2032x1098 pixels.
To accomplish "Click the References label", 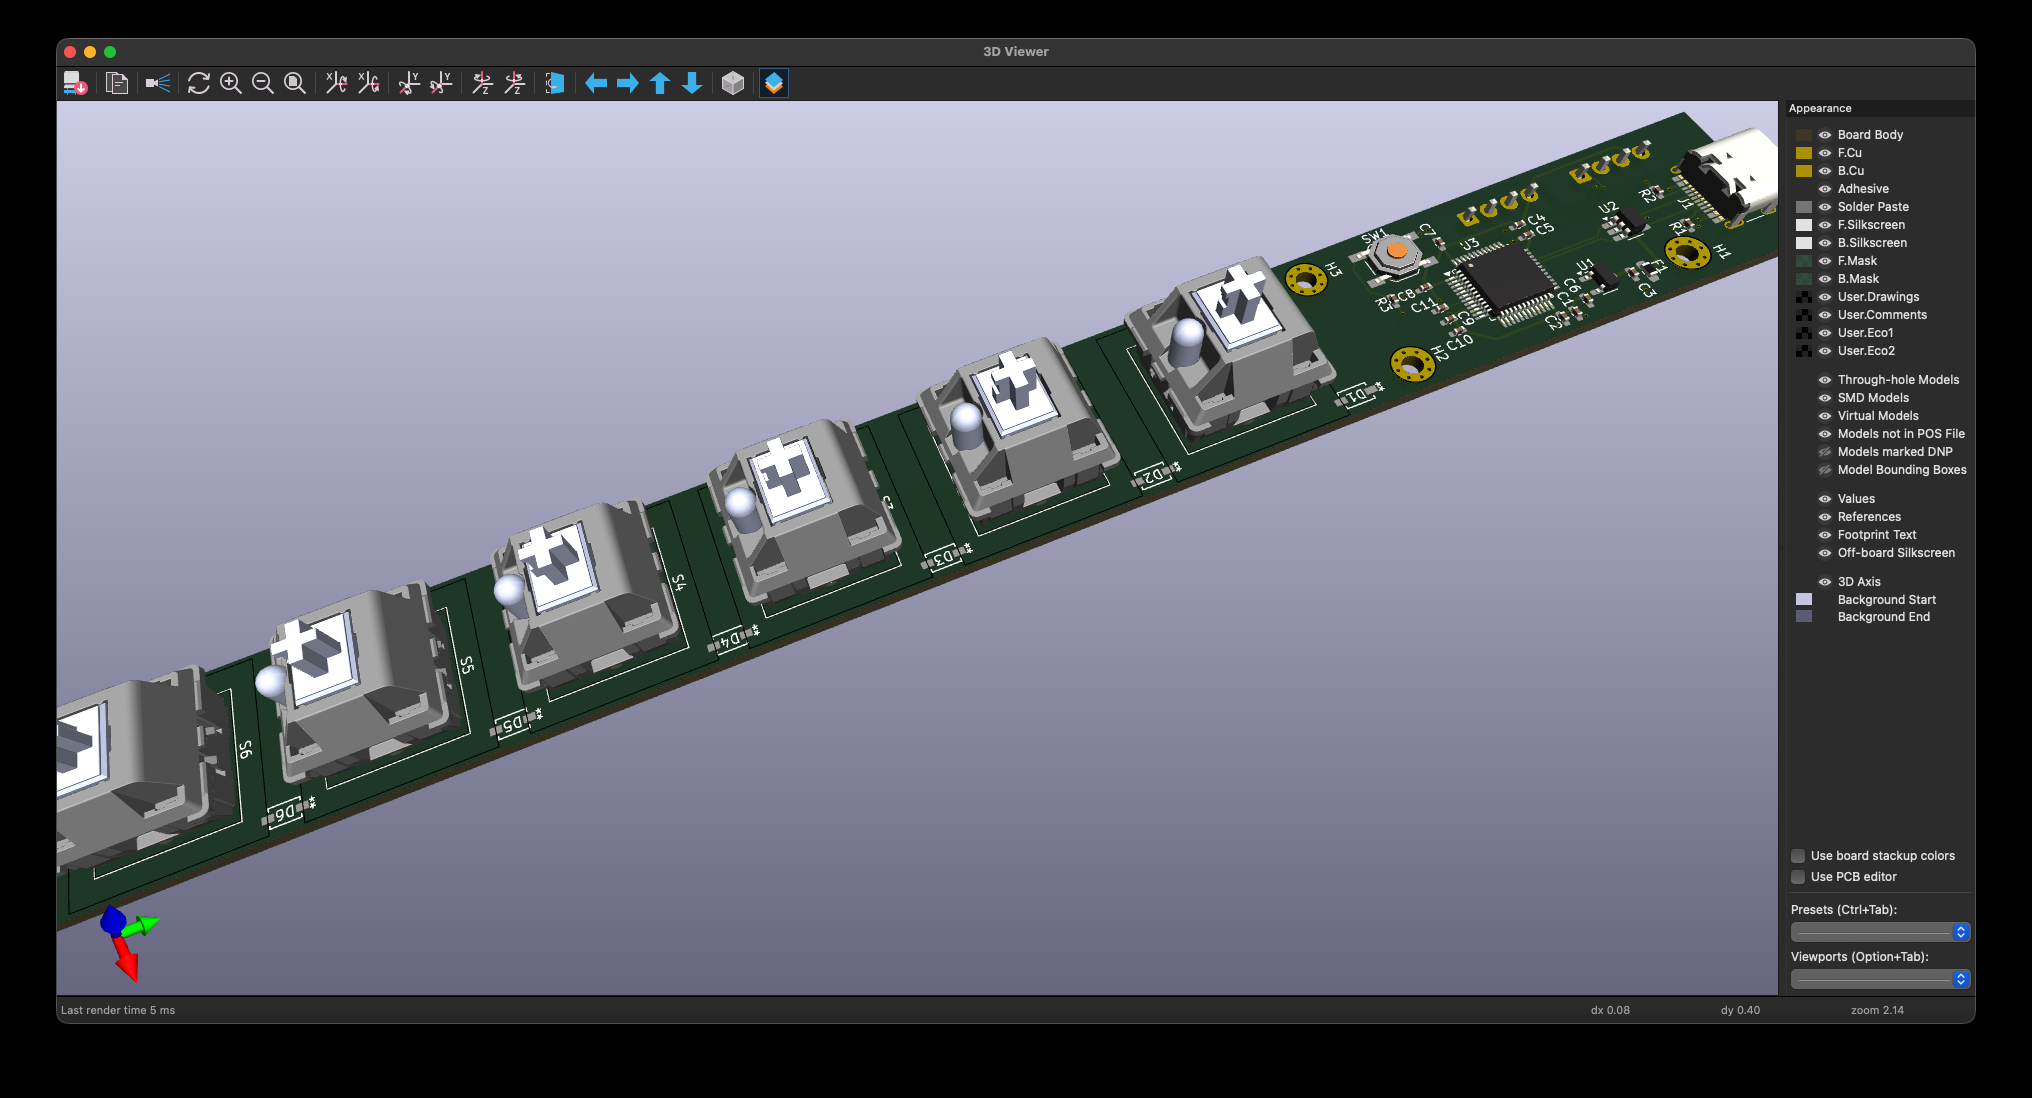I will (1869, 517).
